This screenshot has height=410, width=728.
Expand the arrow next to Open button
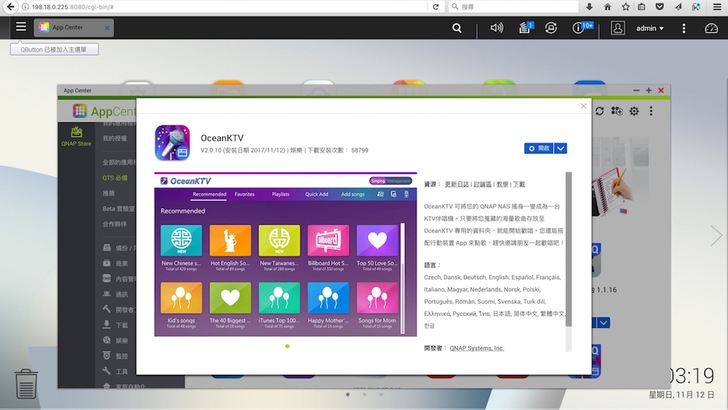561,148
